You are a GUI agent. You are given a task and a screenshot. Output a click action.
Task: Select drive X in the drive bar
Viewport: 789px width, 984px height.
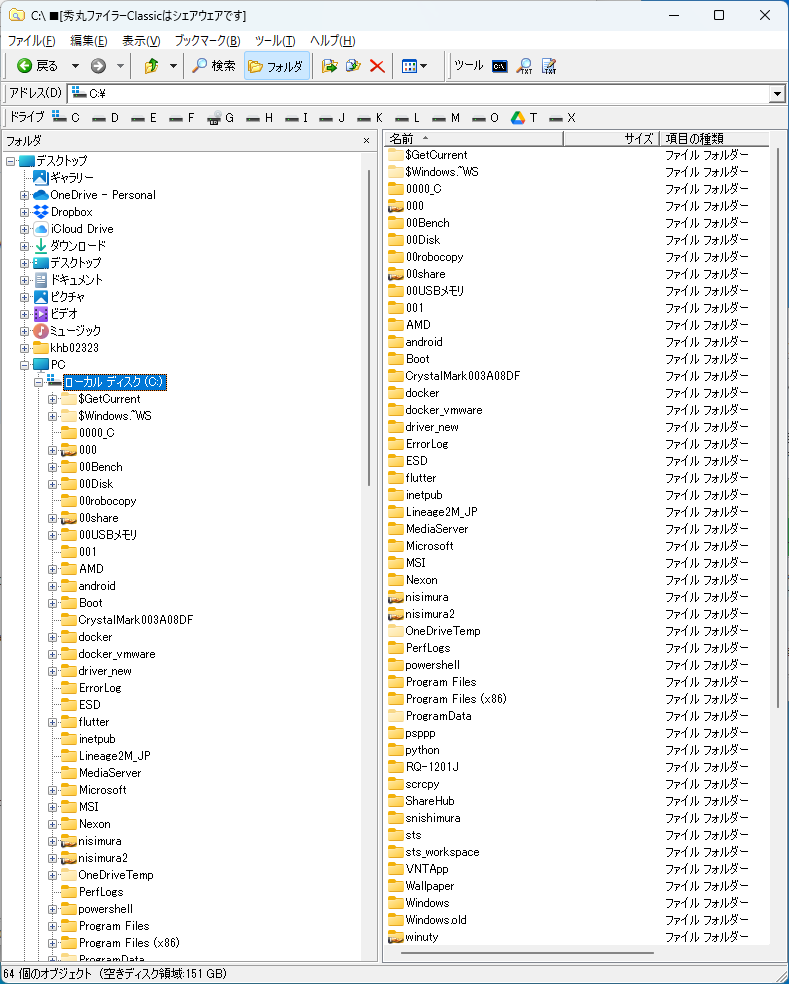562,117
